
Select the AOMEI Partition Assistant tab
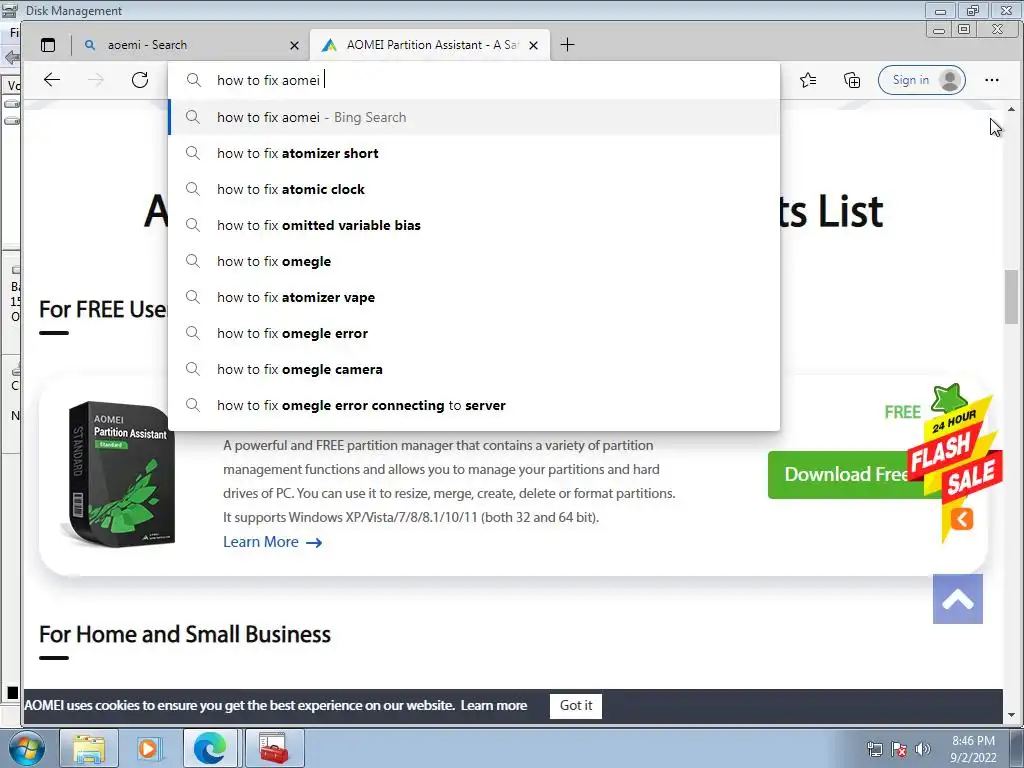pyautogui.click(x=430, y=45)
